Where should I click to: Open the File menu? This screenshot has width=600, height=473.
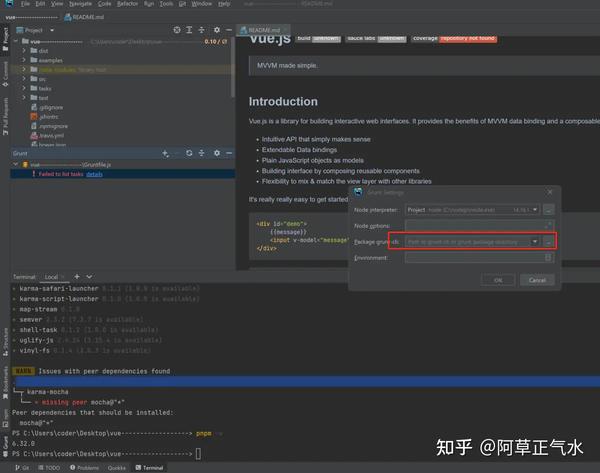[25, 4]
